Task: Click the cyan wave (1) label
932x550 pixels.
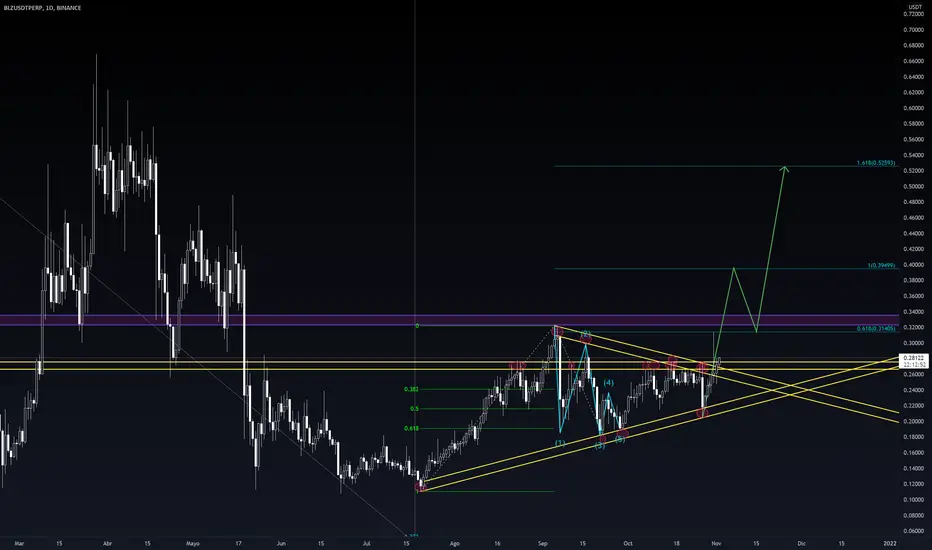Action: point(560,443)
